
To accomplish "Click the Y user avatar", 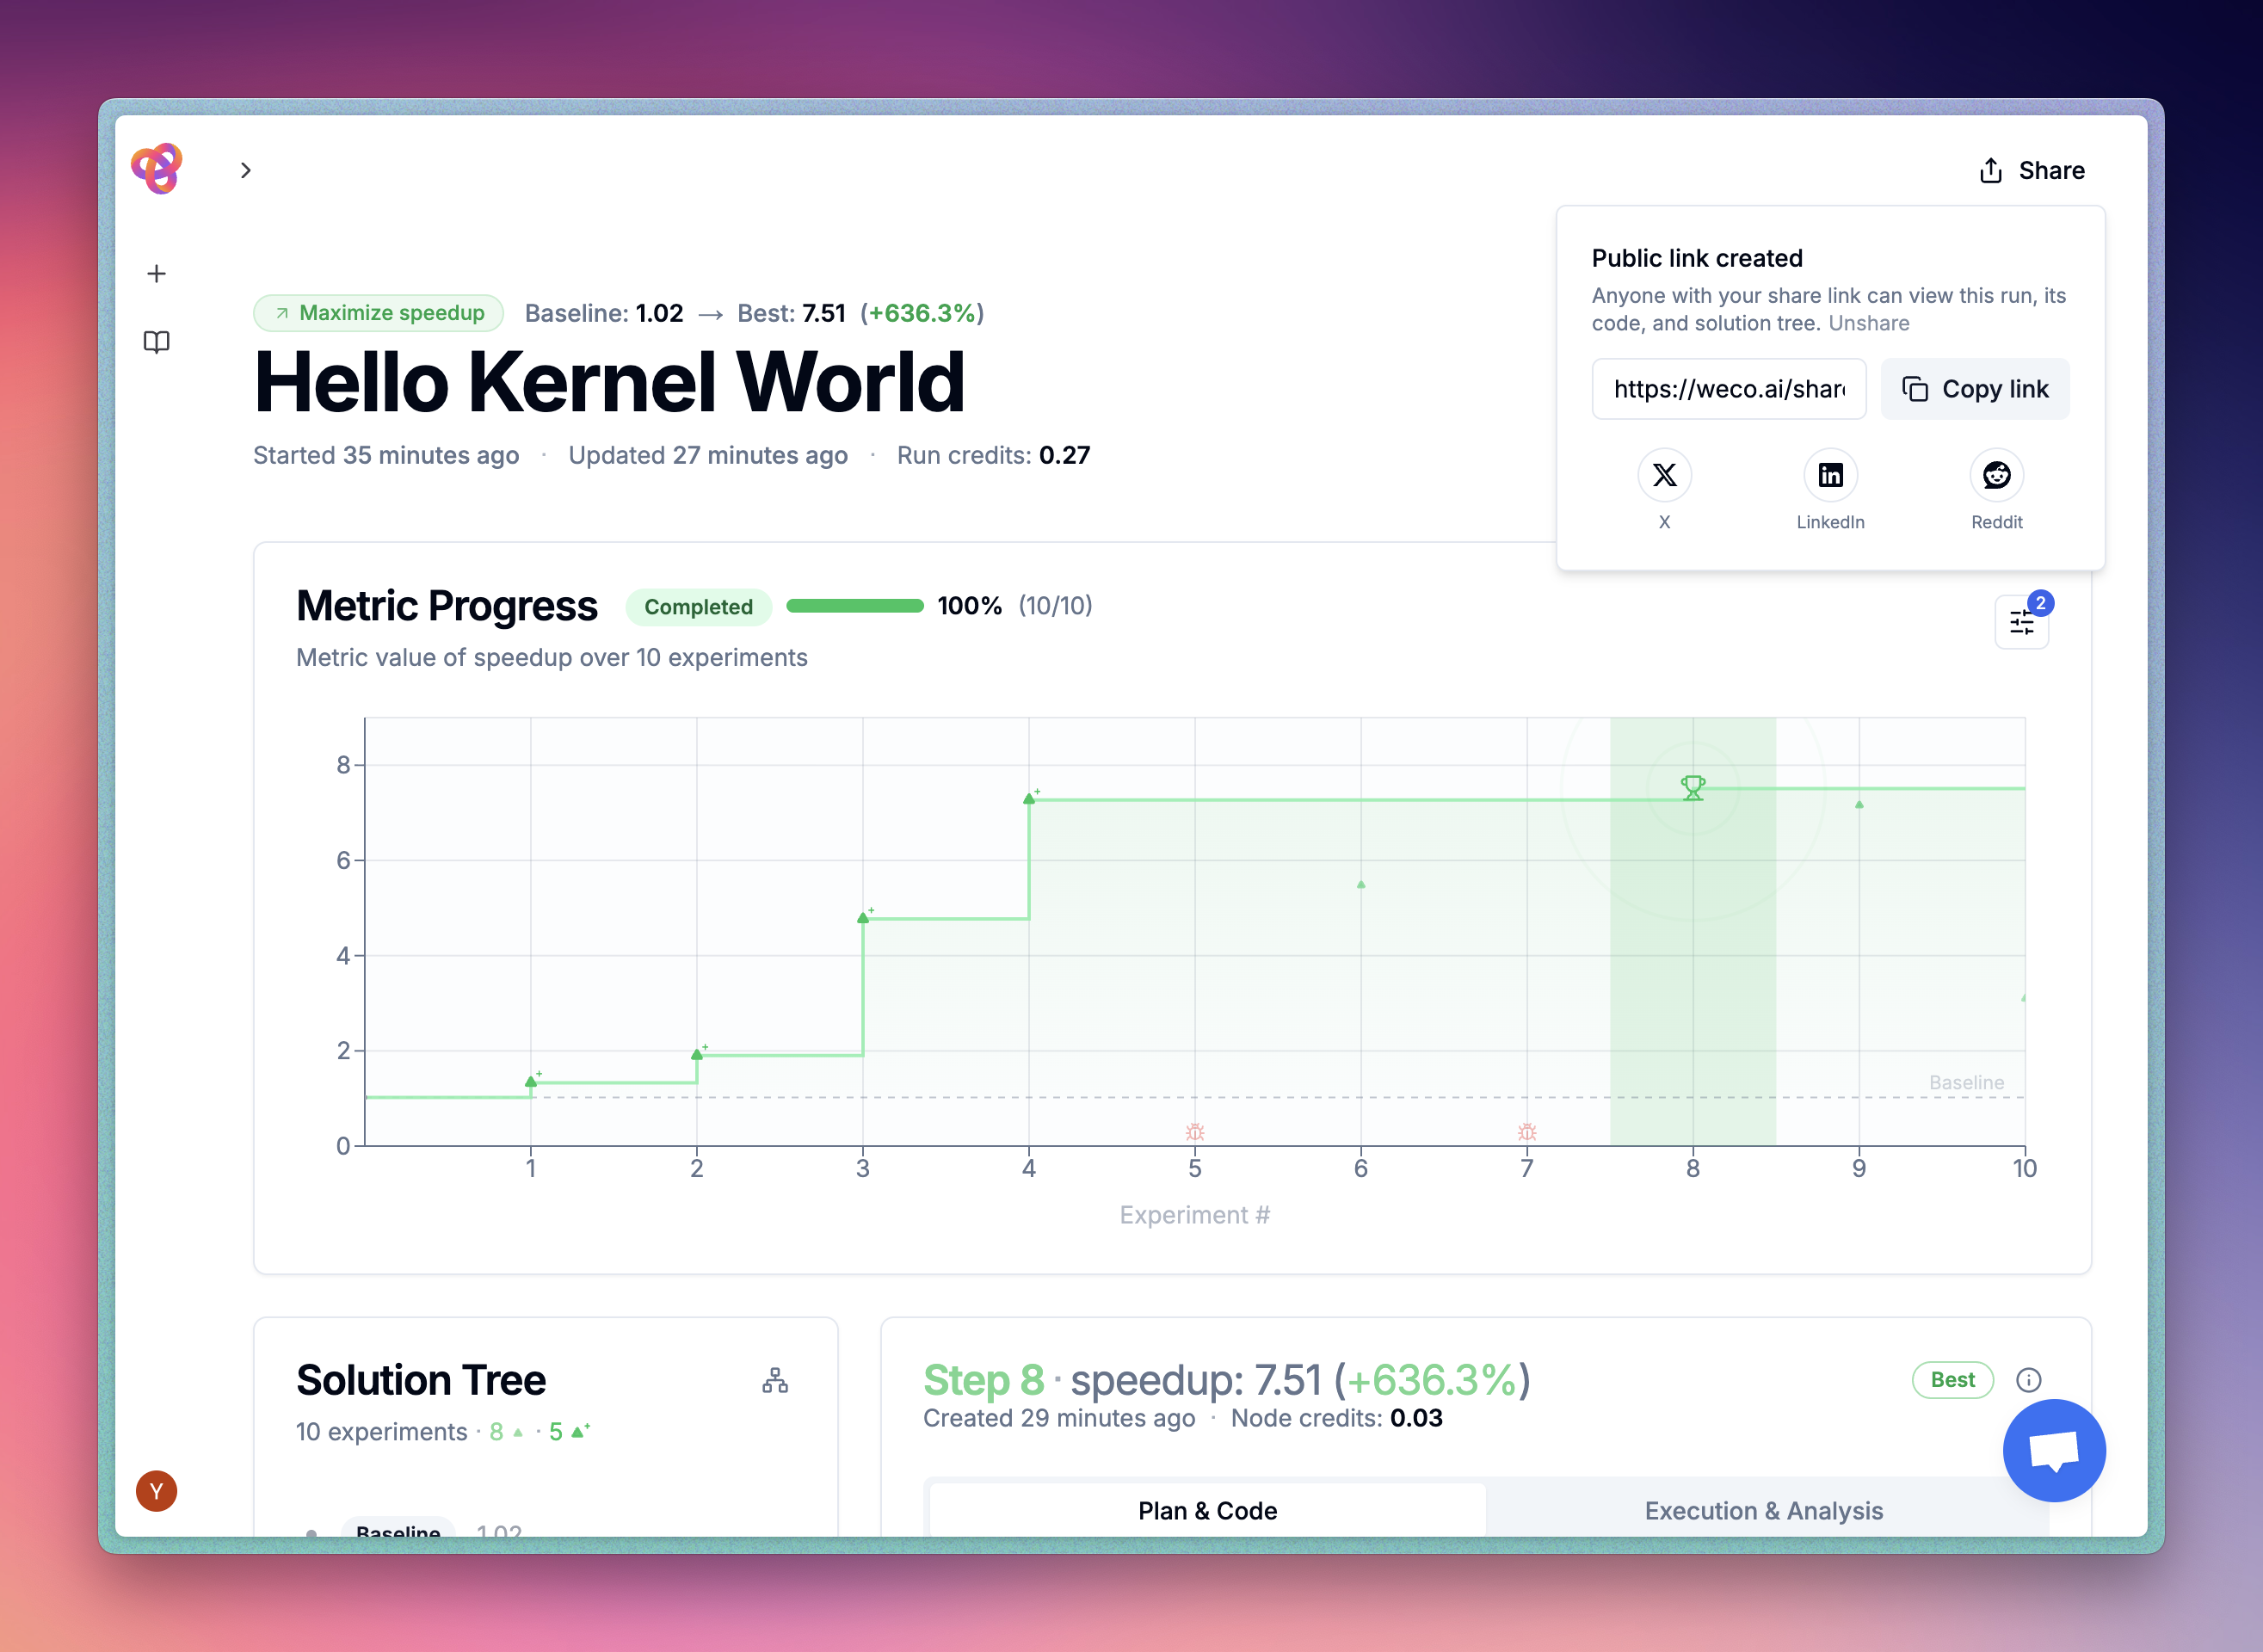I will point(156,1490).
